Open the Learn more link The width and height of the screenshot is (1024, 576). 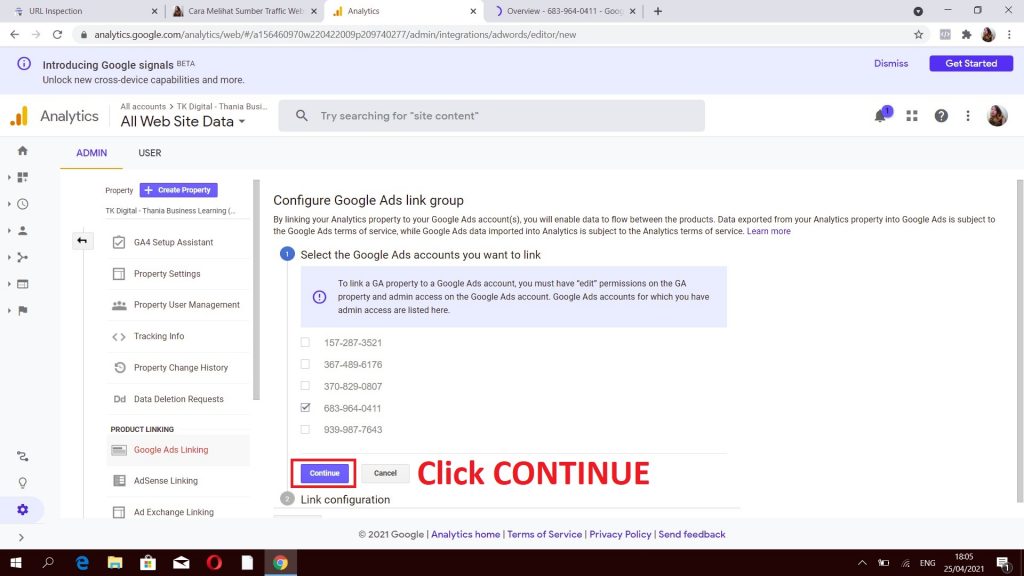point(769,231)
